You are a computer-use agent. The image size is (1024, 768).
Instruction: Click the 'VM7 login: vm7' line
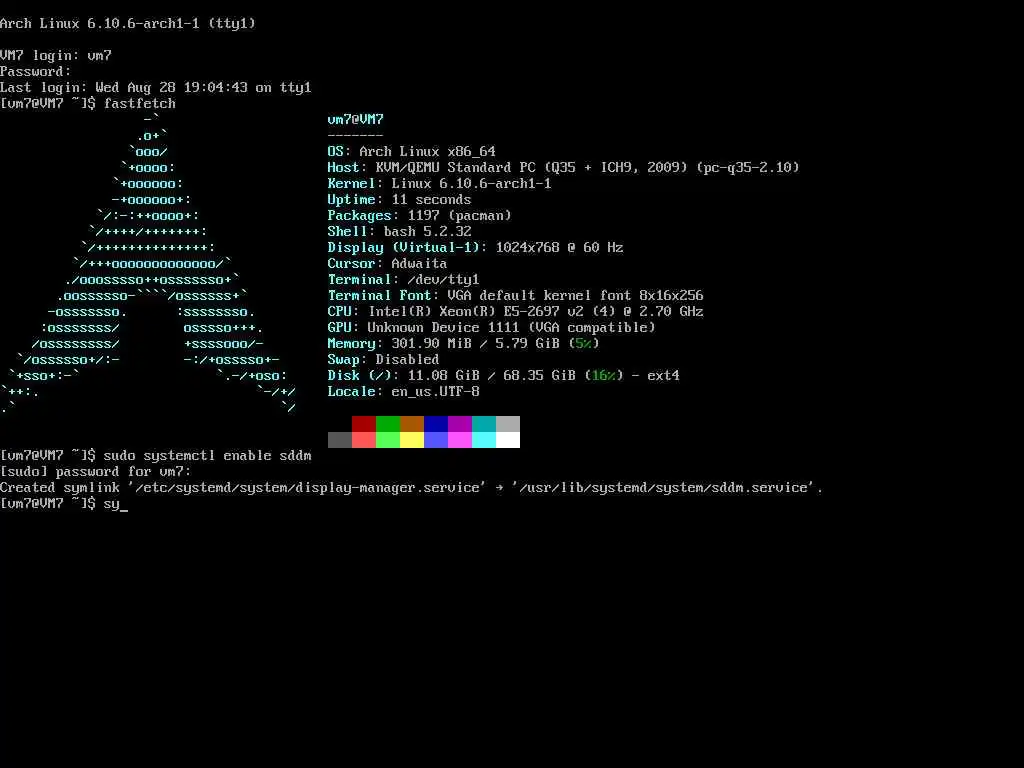coord(56,56)
